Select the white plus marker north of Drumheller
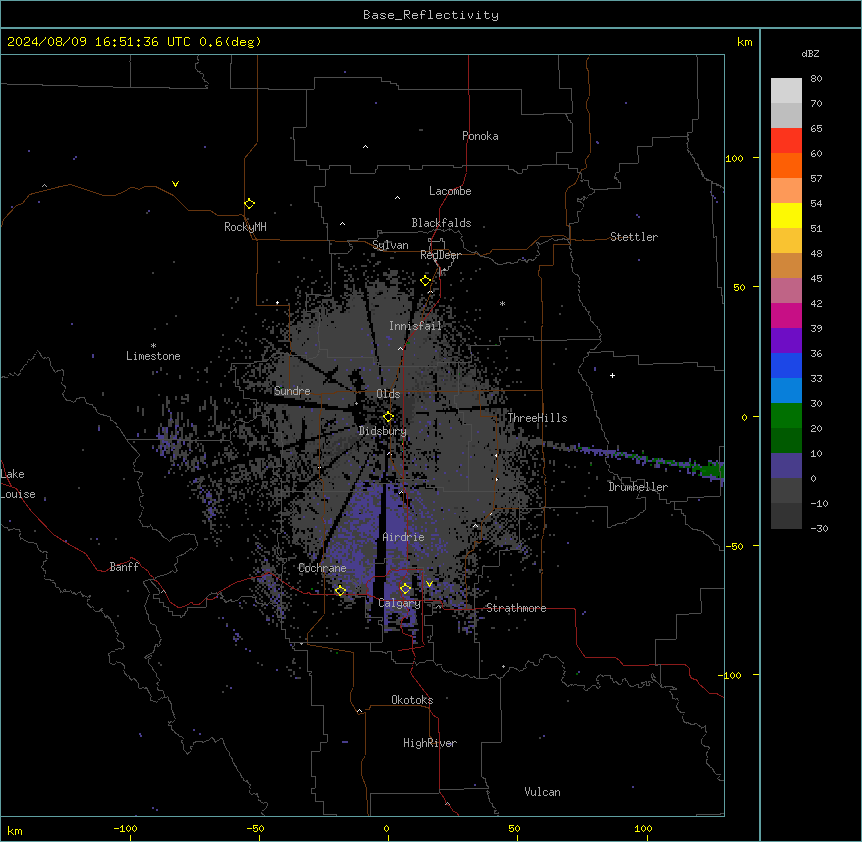 tap(612, 375)
